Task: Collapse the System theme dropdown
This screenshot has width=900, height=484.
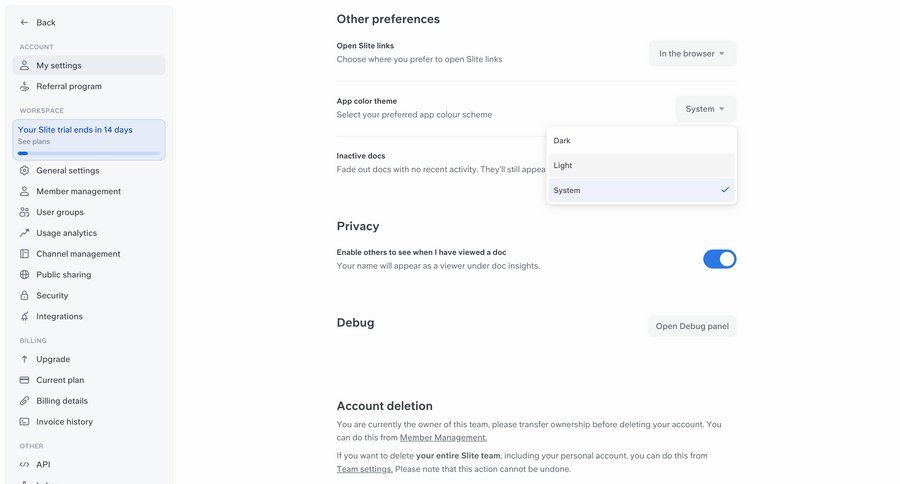Action: tap(705, 109)
